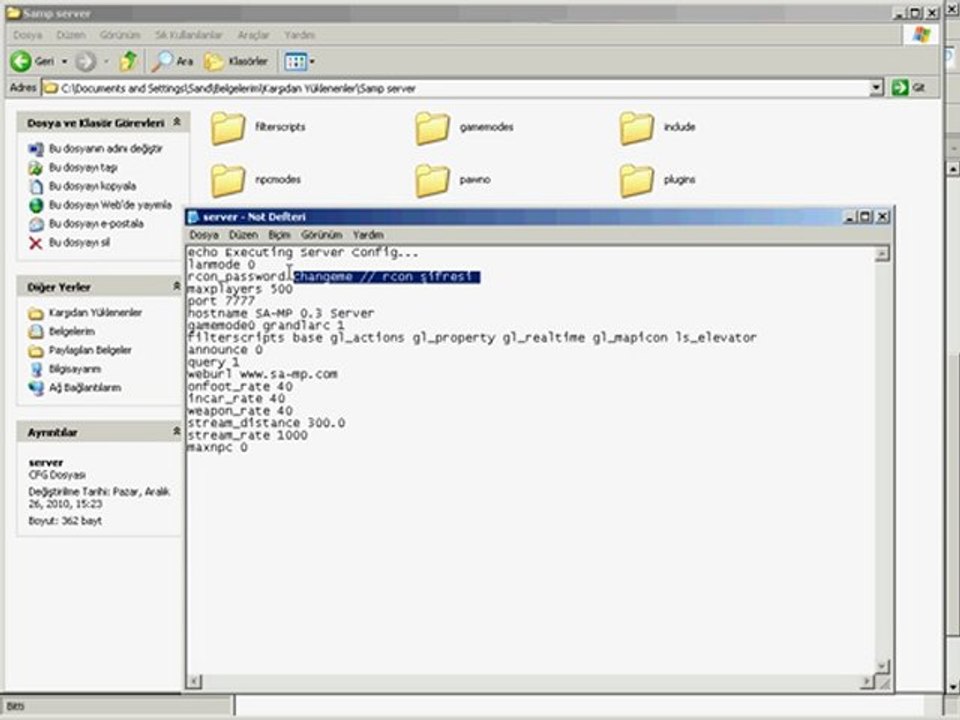
Task: Maximize the server Notepad window
Action: pyautogui.click(x=865, y=217)
